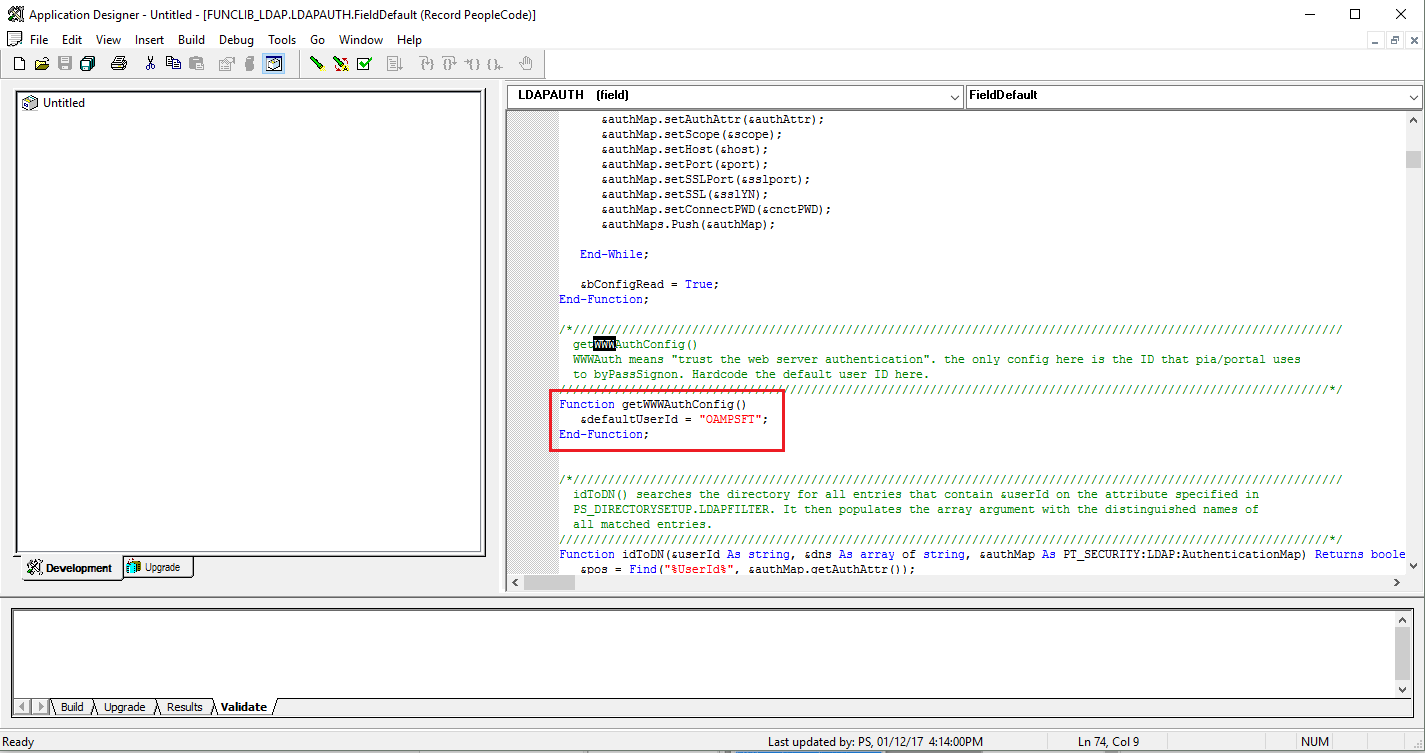Click the code editor scroll down arrow
Screen dimensions: 1425x753
click(x=1413, y=566)
